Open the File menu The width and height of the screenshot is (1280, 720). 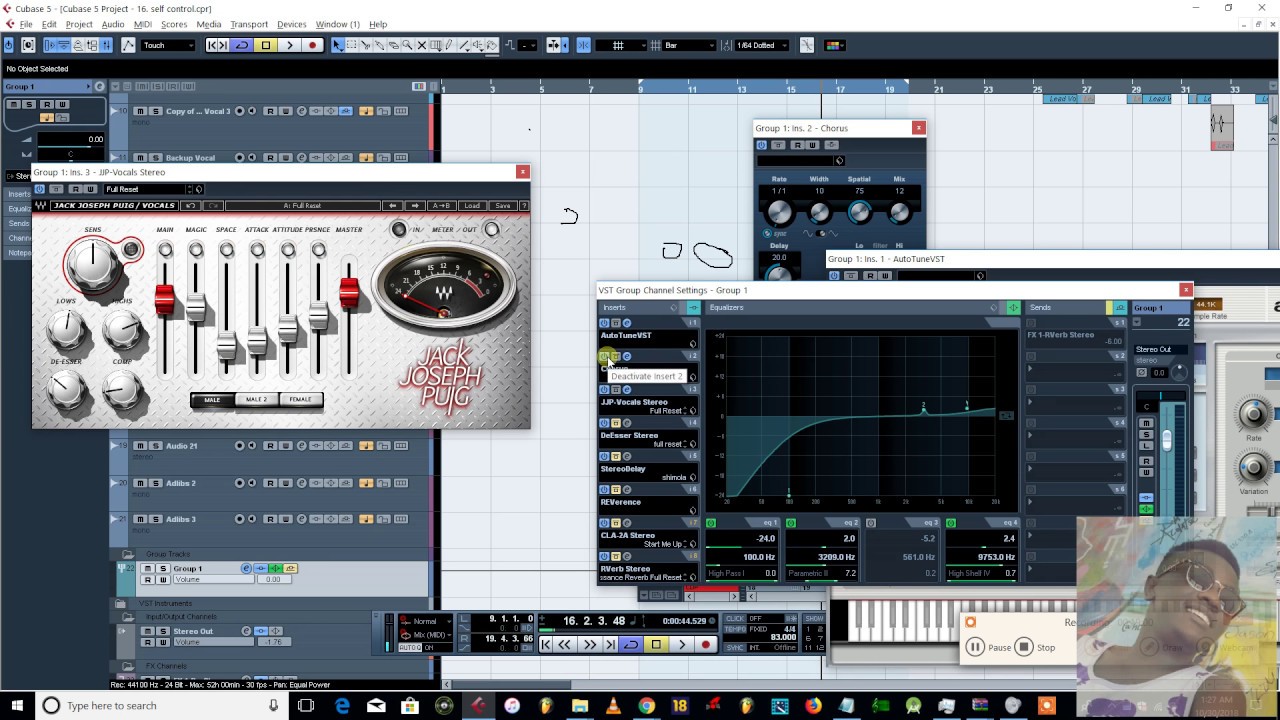26,24
